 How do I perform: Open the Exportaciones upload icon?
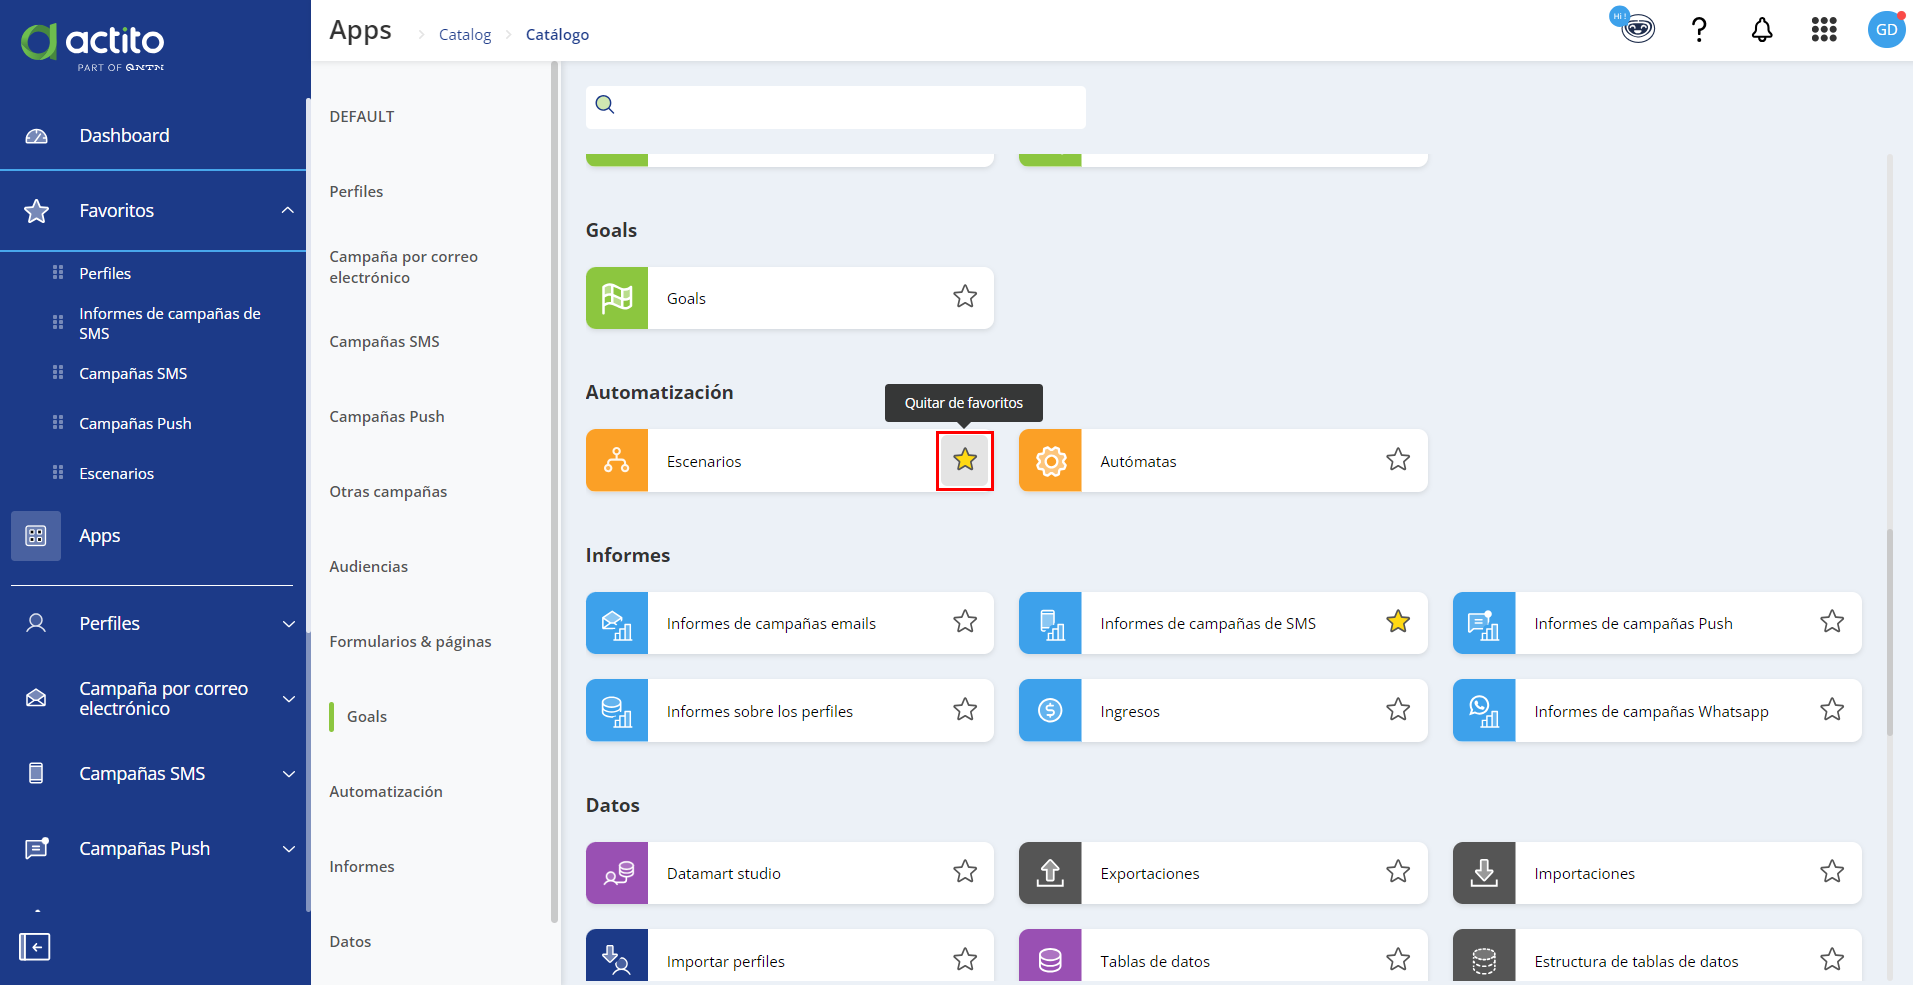click(1050, 873)
